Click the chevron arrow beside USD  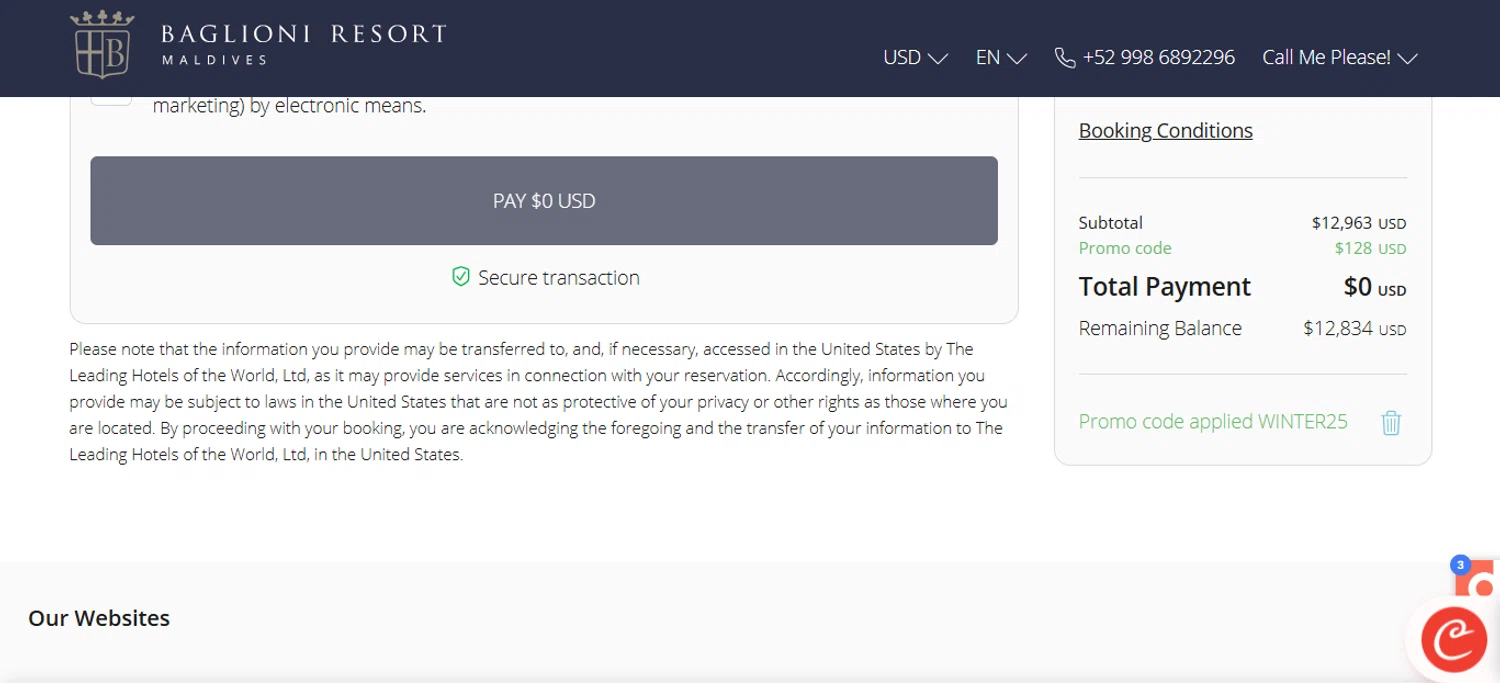938,59
